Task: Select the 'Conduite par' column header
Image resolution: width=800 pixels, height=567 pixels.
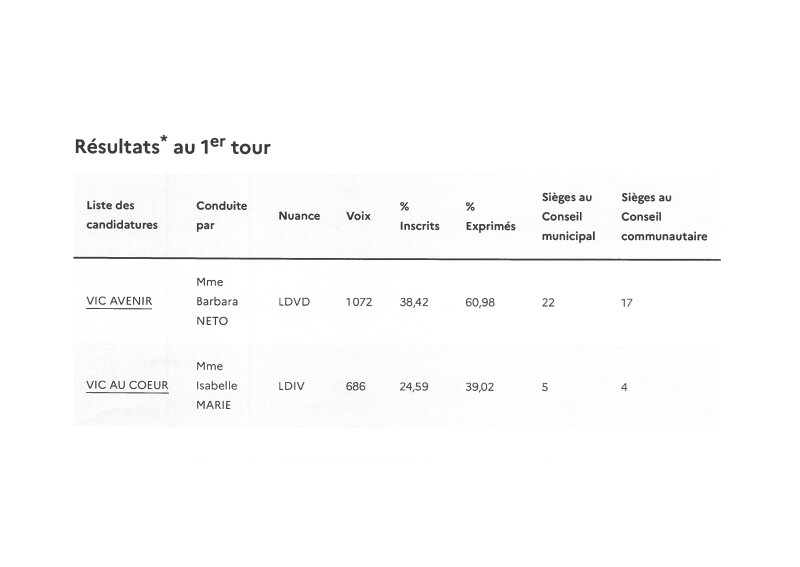Action: coord(221,215)
